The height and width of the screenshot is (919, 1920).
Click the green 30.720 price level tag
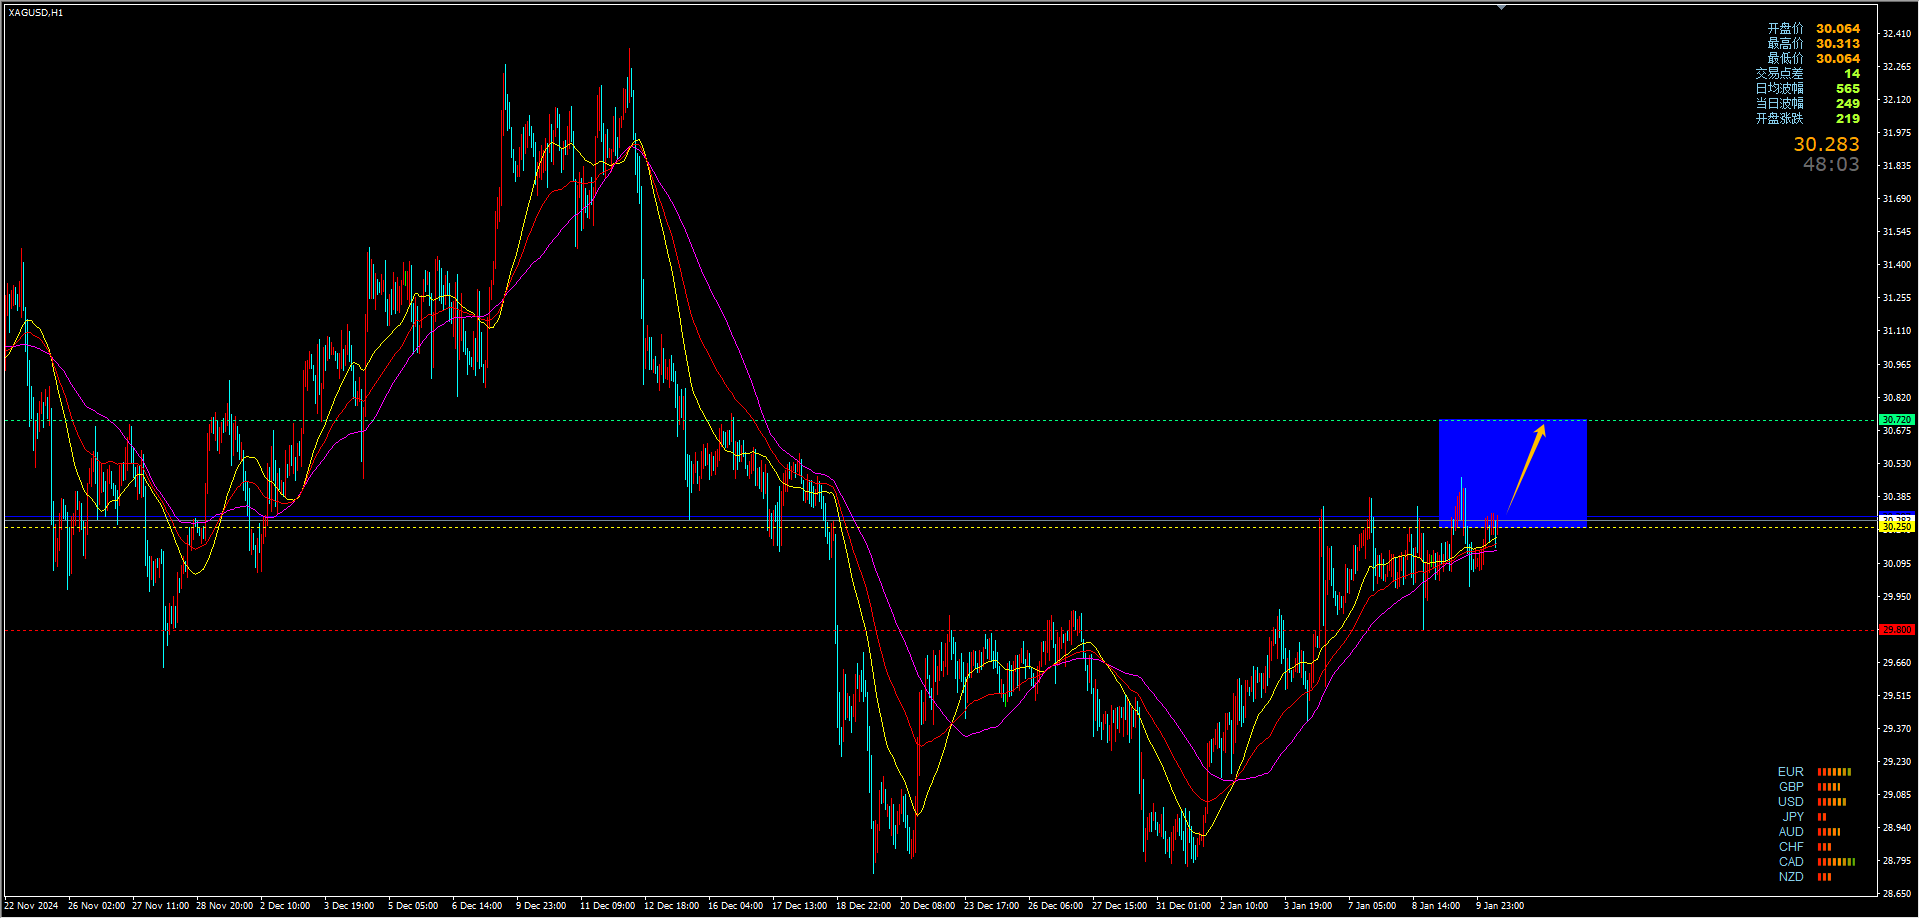[x=1897, y=420]
